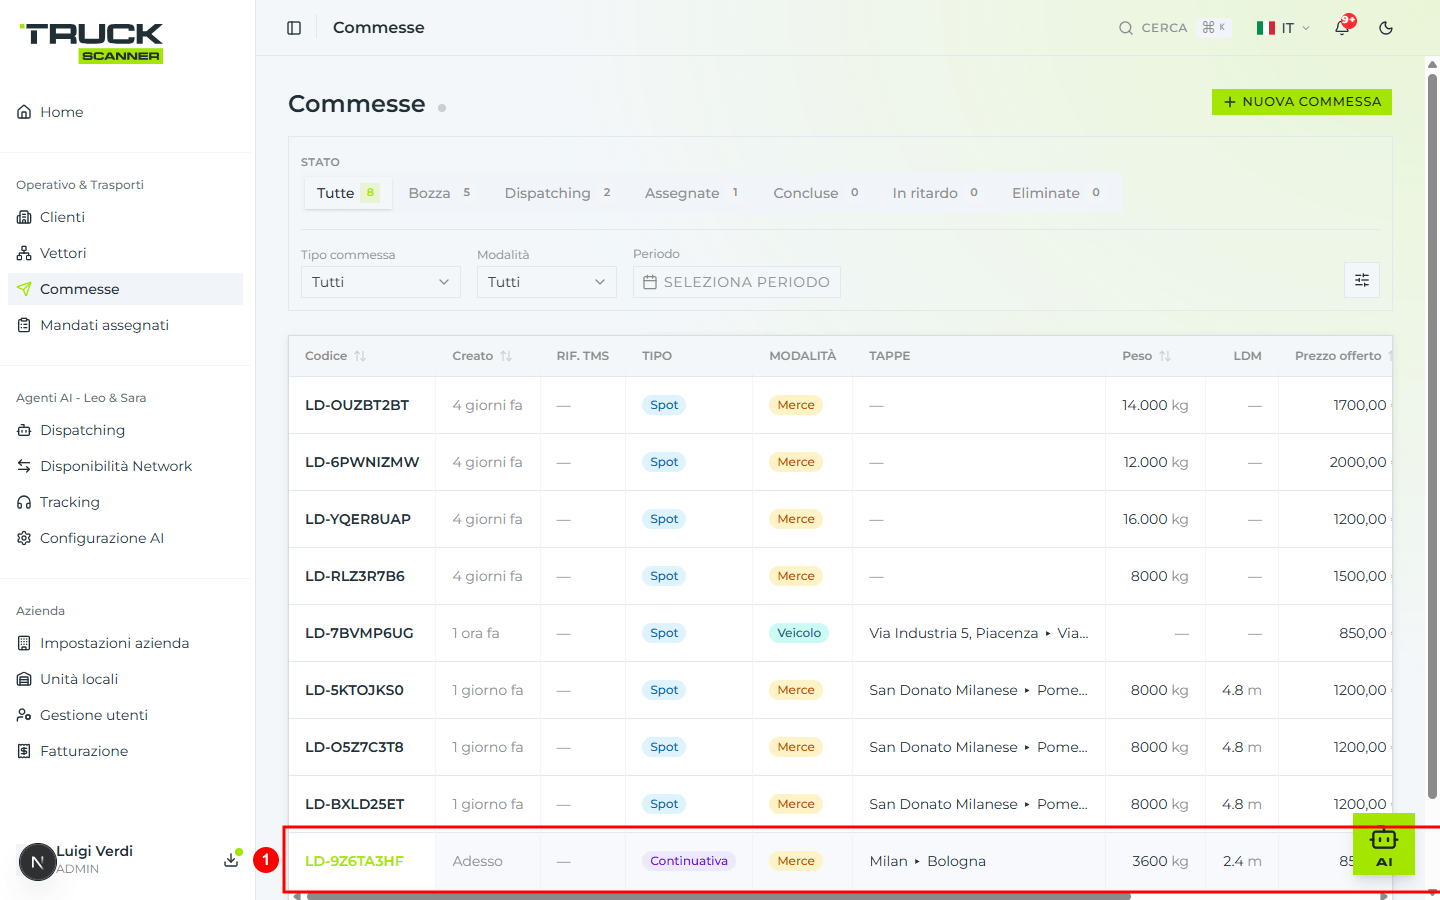Open Clienti in sidebar

pyautogui.click(x=125, y=217)
